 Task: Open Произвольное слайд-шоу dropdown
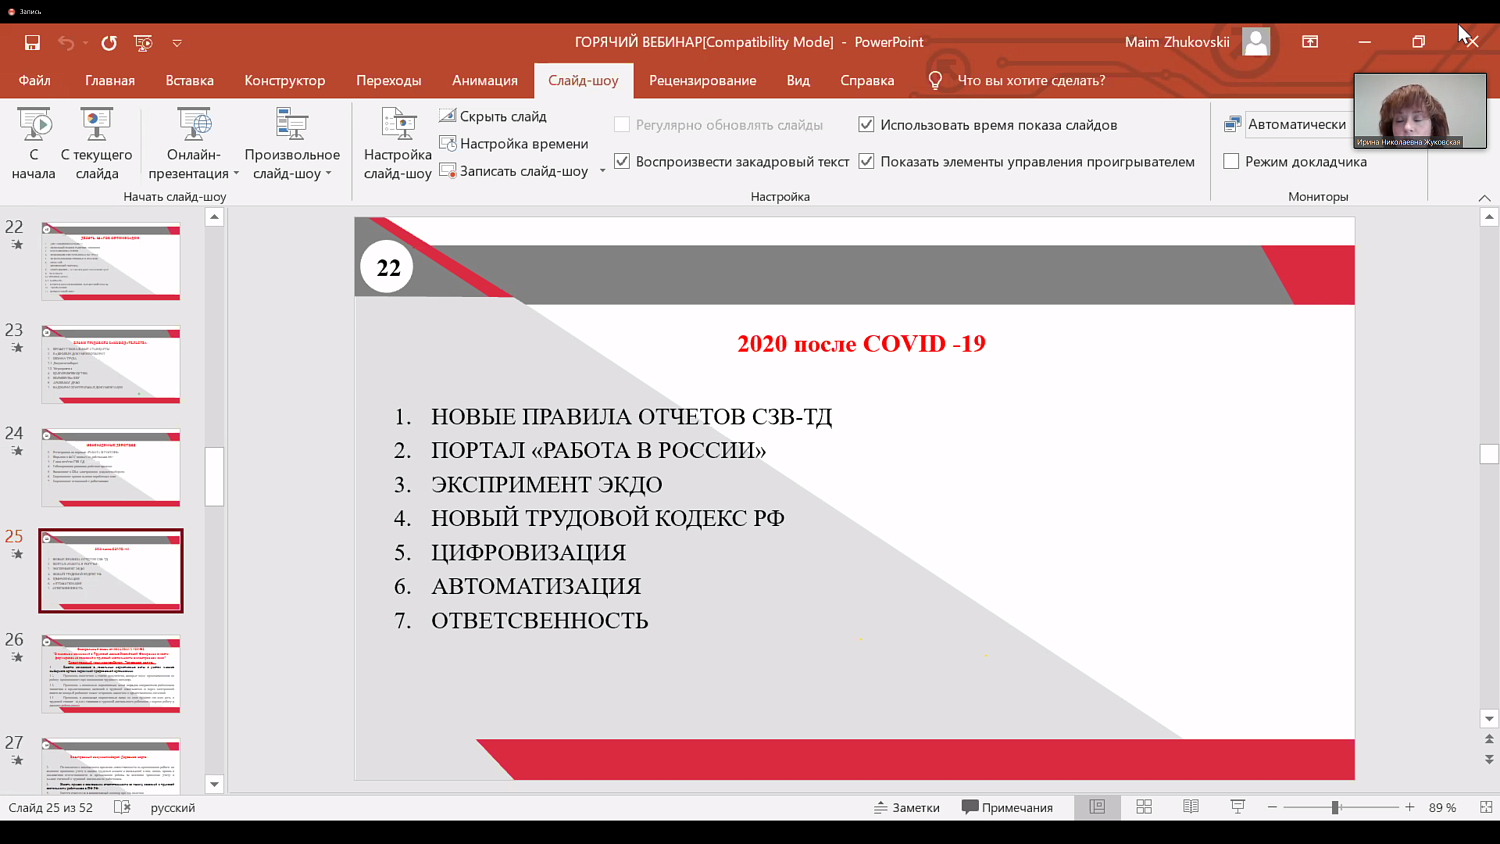coord(292,144)
